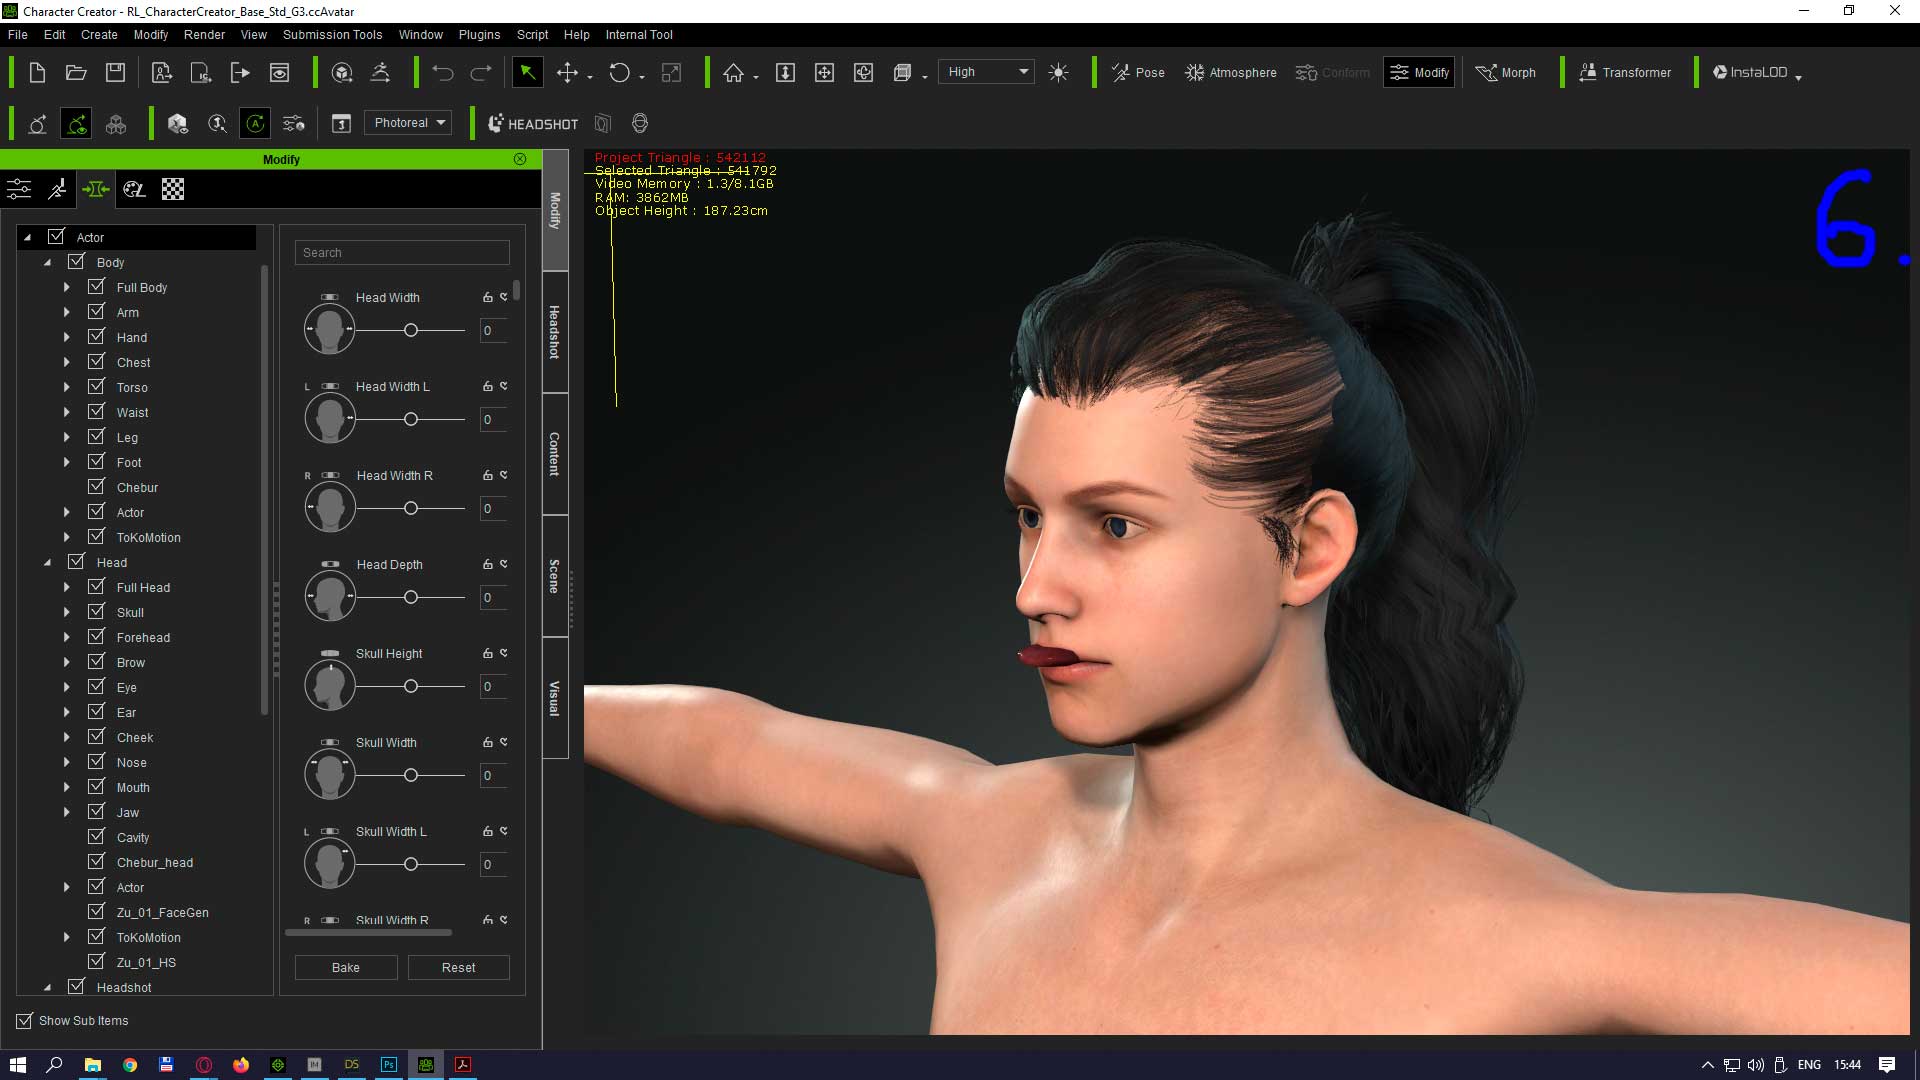This screenshot has height=1080, width=1920.
Task: Expand the Jaw tree node
Action: point(67,812)
